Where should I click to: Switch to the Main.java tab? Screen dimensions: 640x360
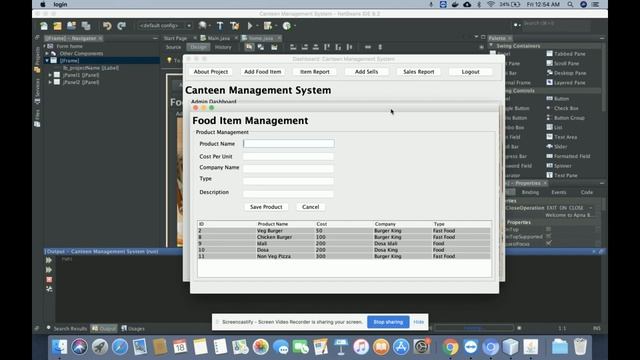pos(219,38)
